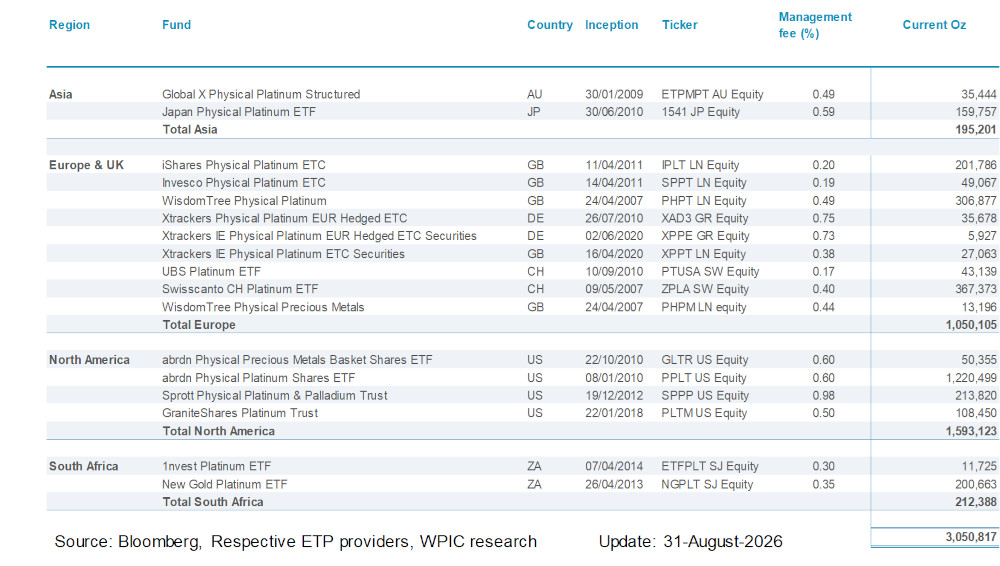Click the 22/01/2018 inception date
The image size is (1000, 566).
point(614,413)
